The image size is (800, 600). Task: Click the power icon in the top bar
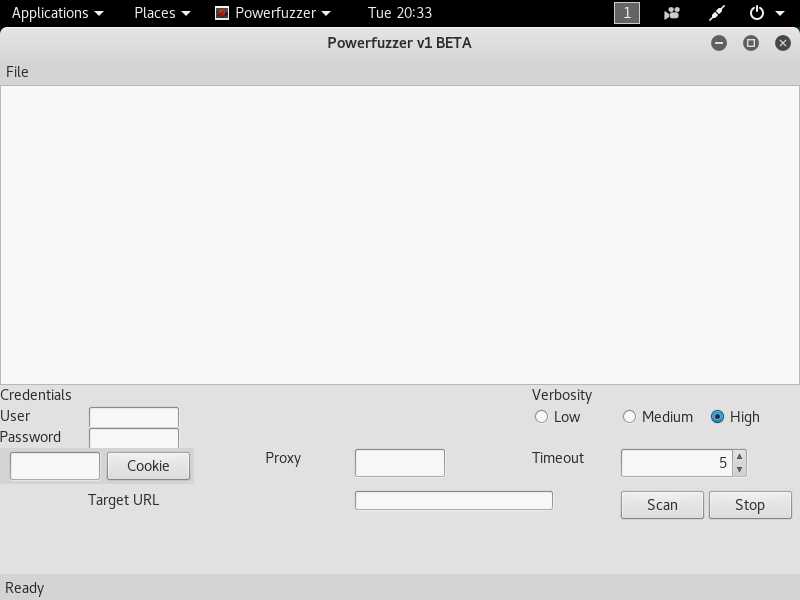tap(757, 13)
